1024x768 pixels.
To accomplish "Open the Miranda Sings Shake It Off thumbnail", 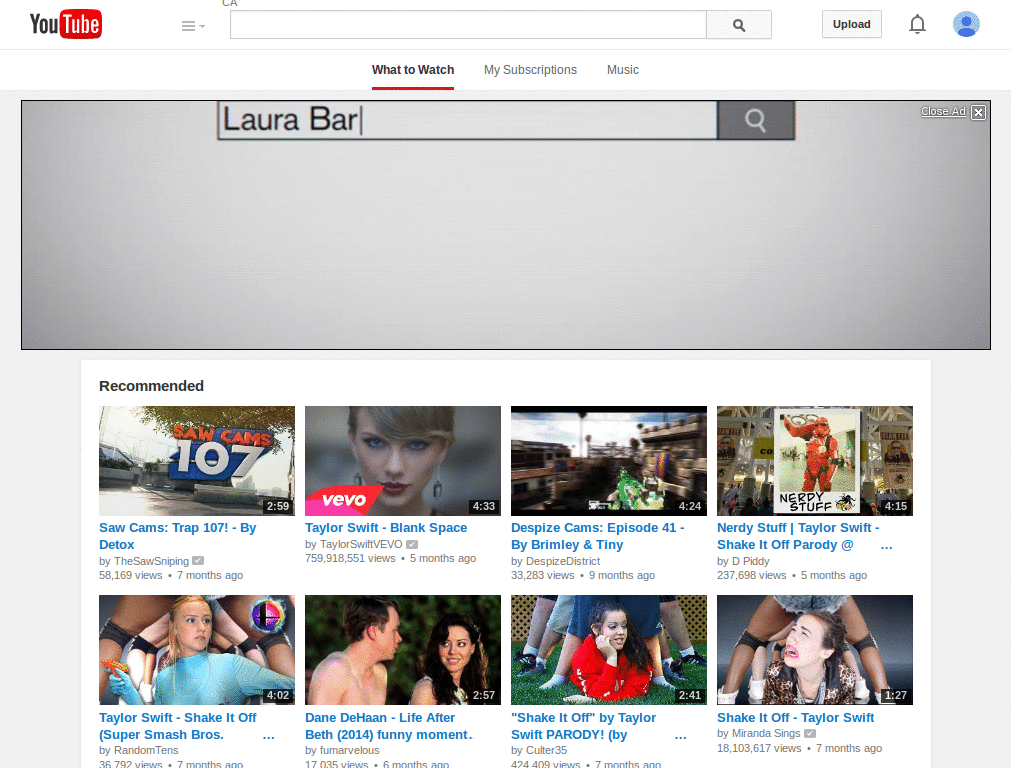I will tap(814, 650).
